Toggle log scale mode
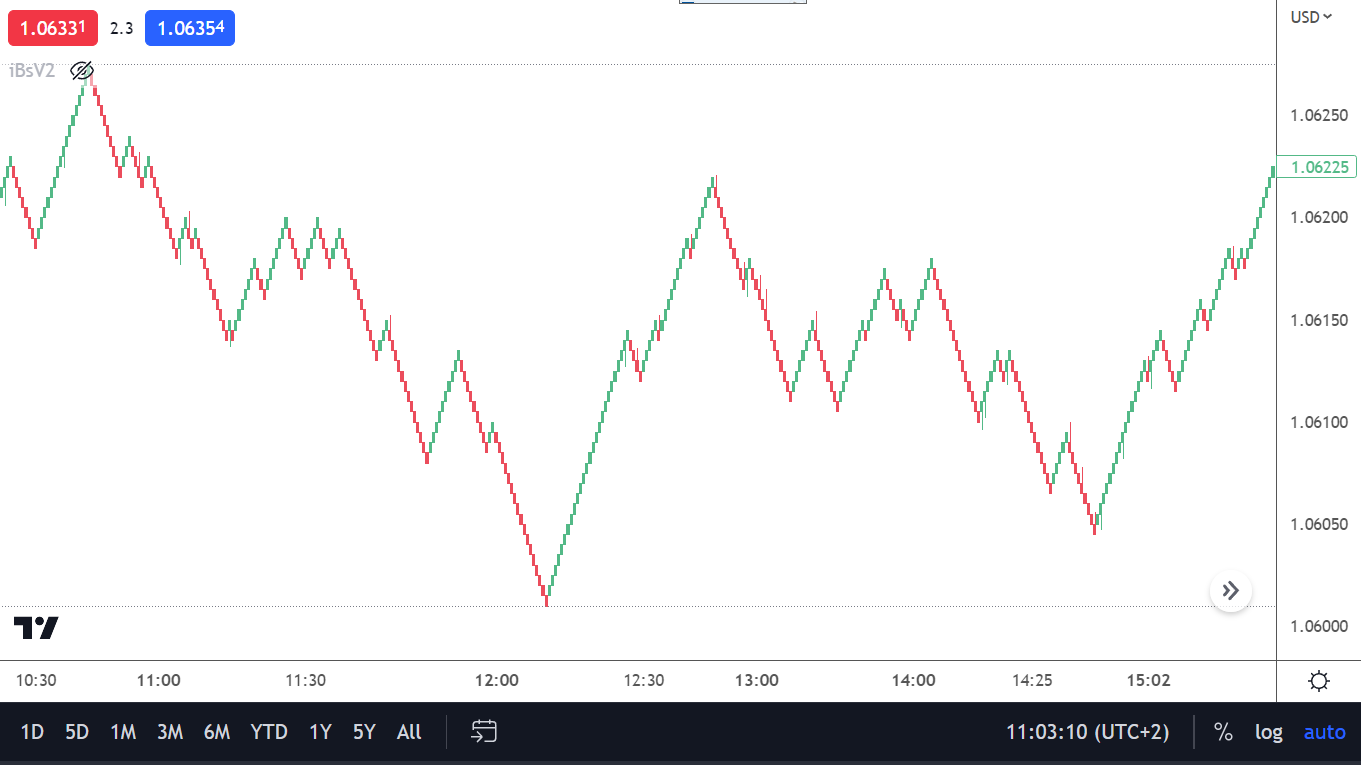The width and height of the screenshot is (1361, 765). click(x=1268, y=732)
